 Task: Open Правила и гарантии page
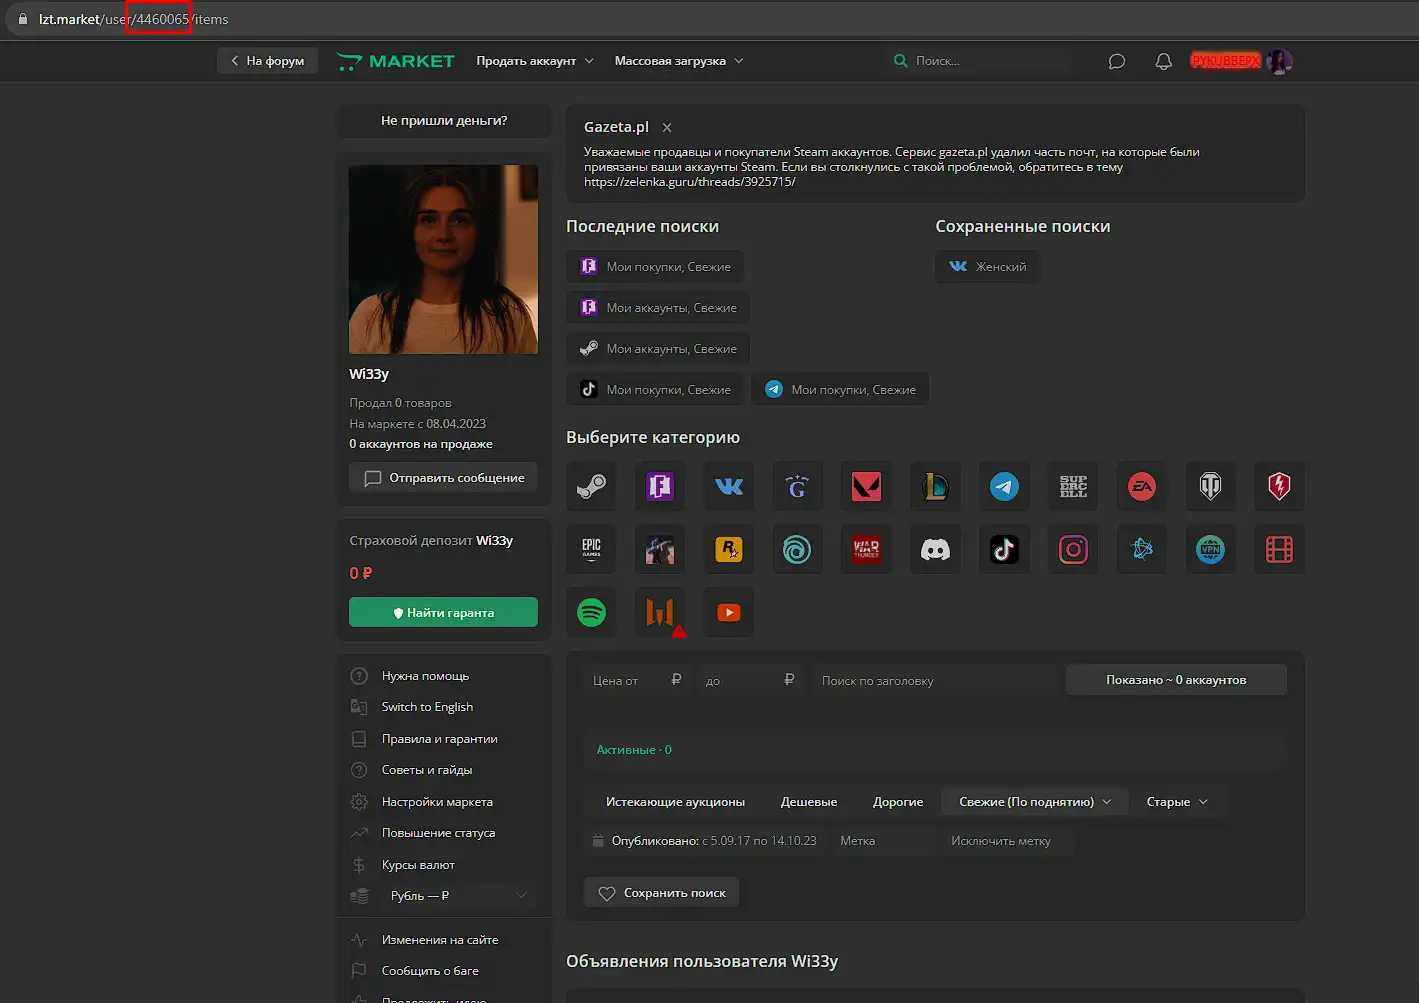440,739
